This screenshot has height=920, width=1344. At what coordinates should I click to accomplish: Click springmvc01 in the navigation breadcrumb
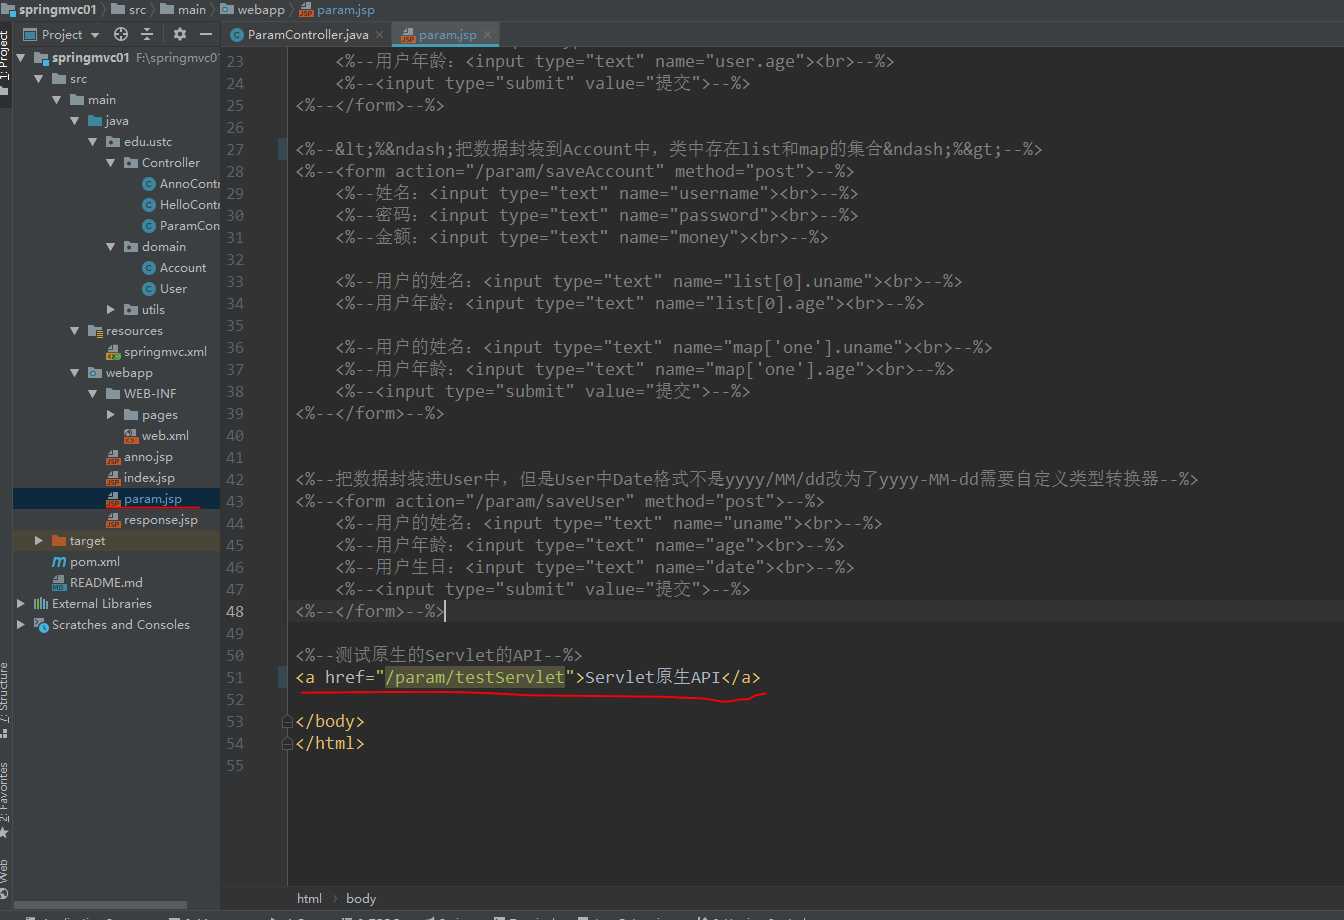(56, 9)
